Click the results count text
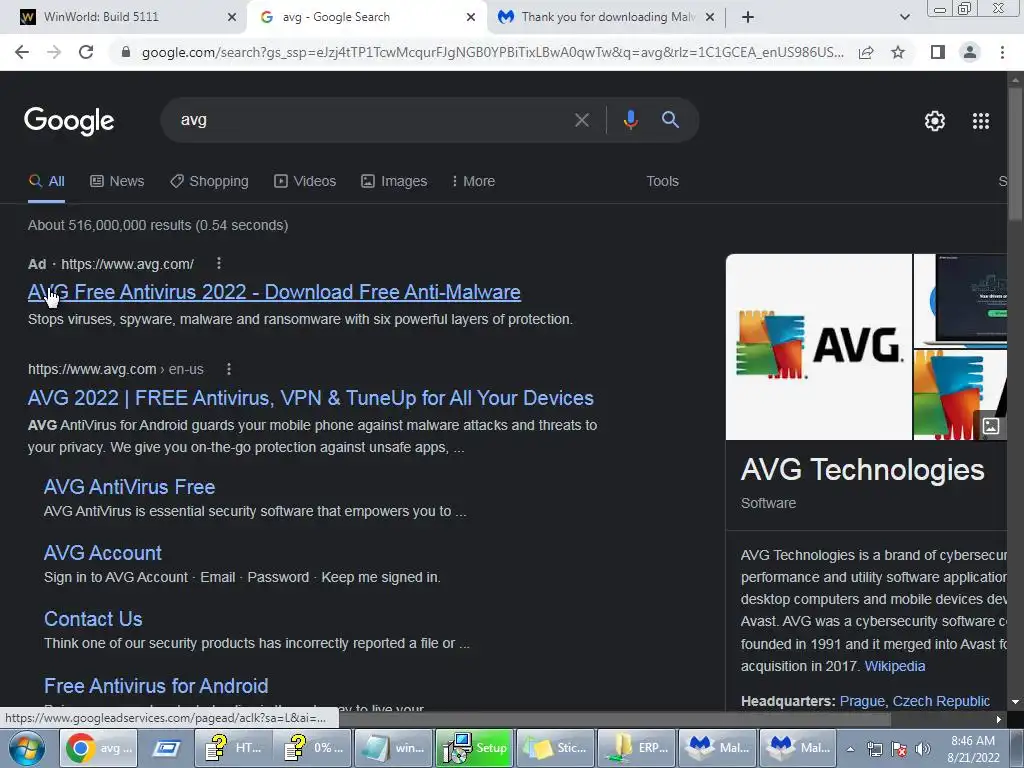 pos(158,225)
